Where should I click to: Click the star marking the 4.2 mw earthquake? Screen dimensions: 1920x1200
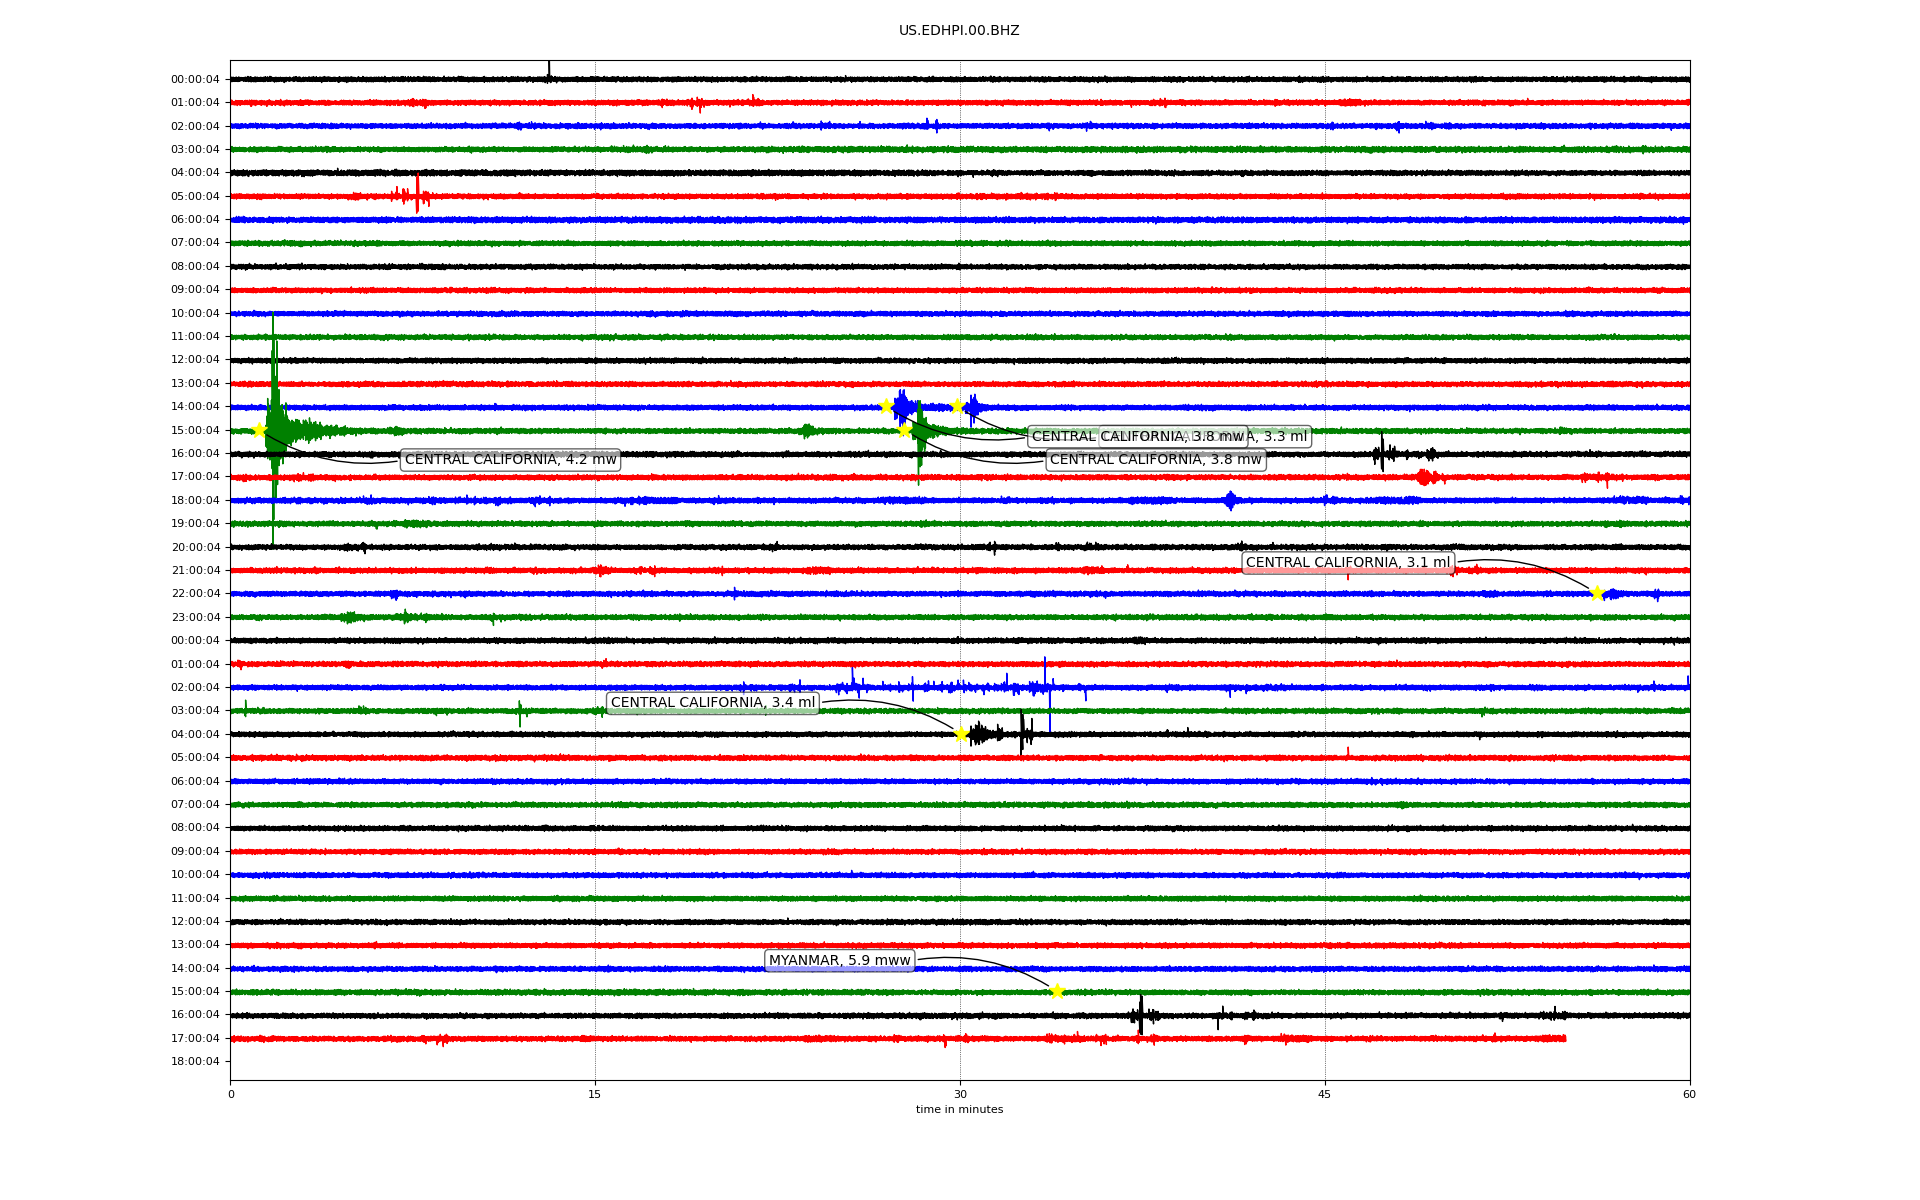pos(259,430)
